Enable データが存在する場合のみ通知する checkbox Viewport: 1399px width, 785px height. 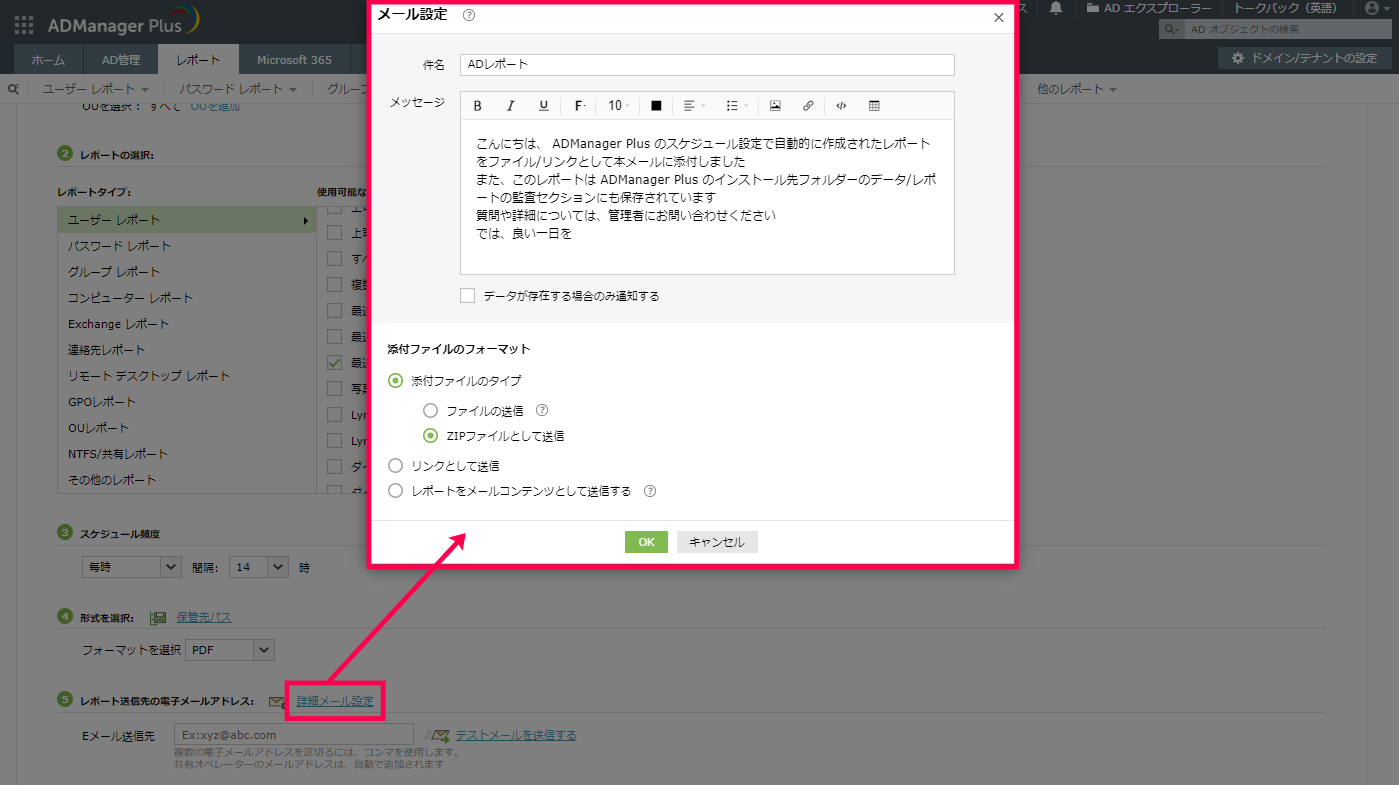click(x=467, y=296)
